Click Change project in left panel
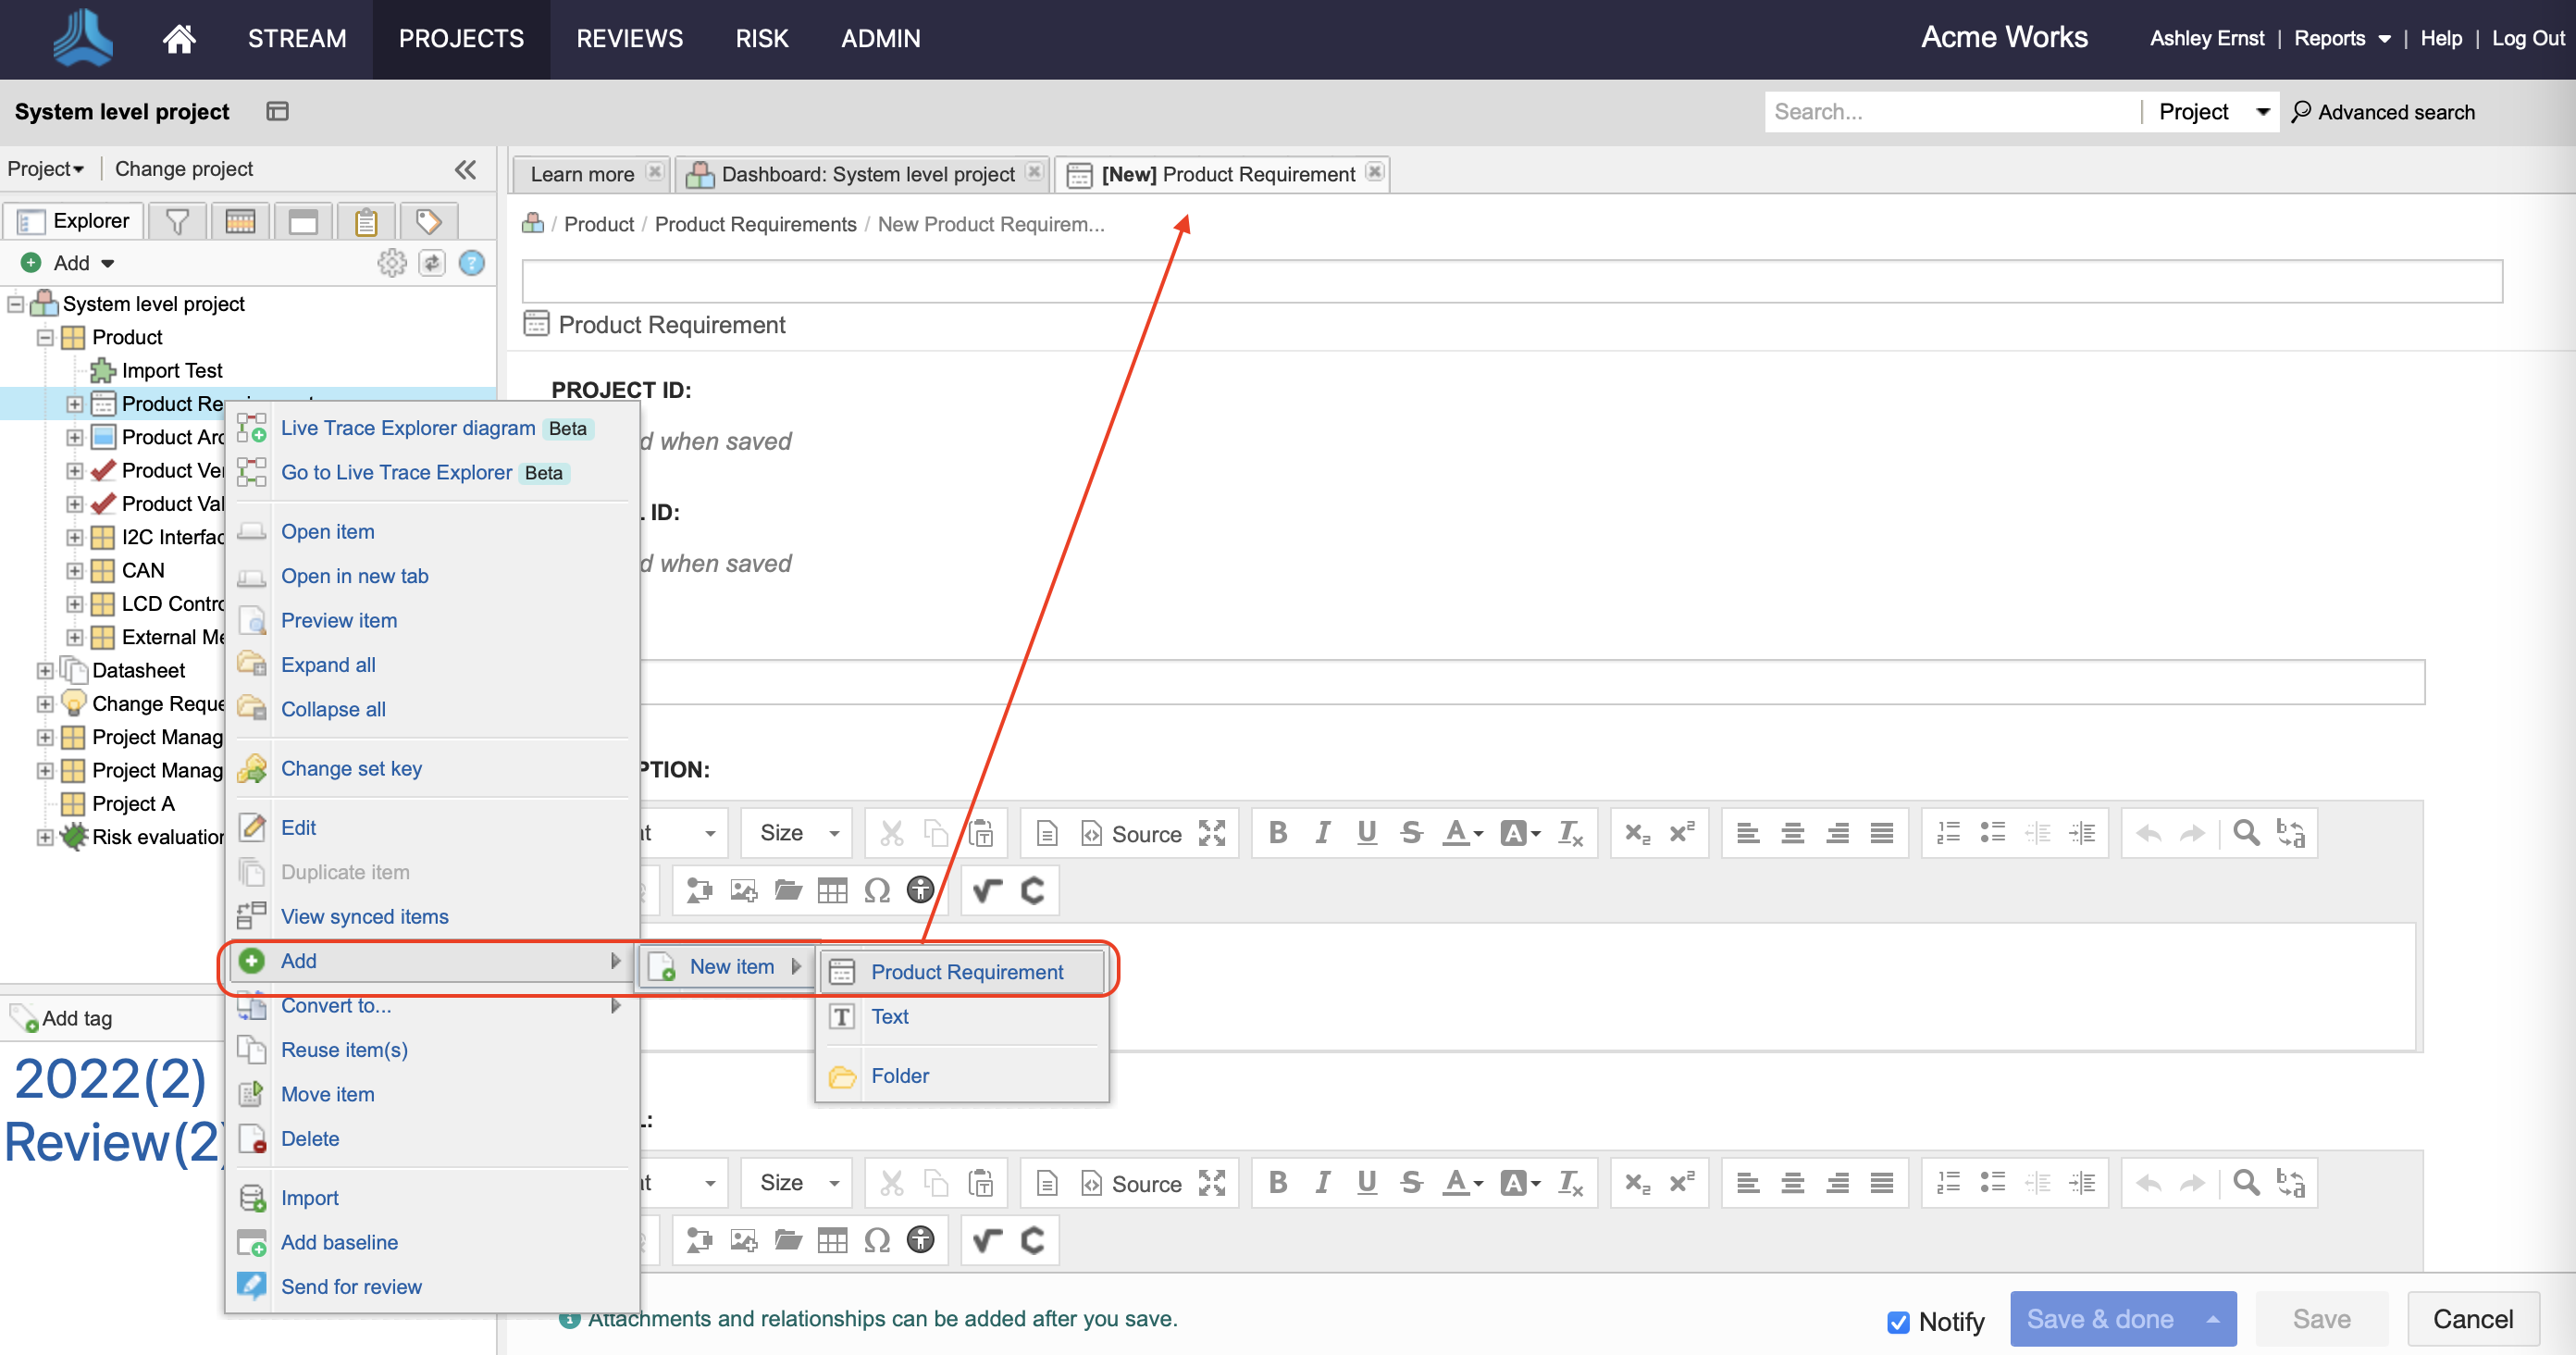This screenshot has width=2576, height=1355. [184, 169]
